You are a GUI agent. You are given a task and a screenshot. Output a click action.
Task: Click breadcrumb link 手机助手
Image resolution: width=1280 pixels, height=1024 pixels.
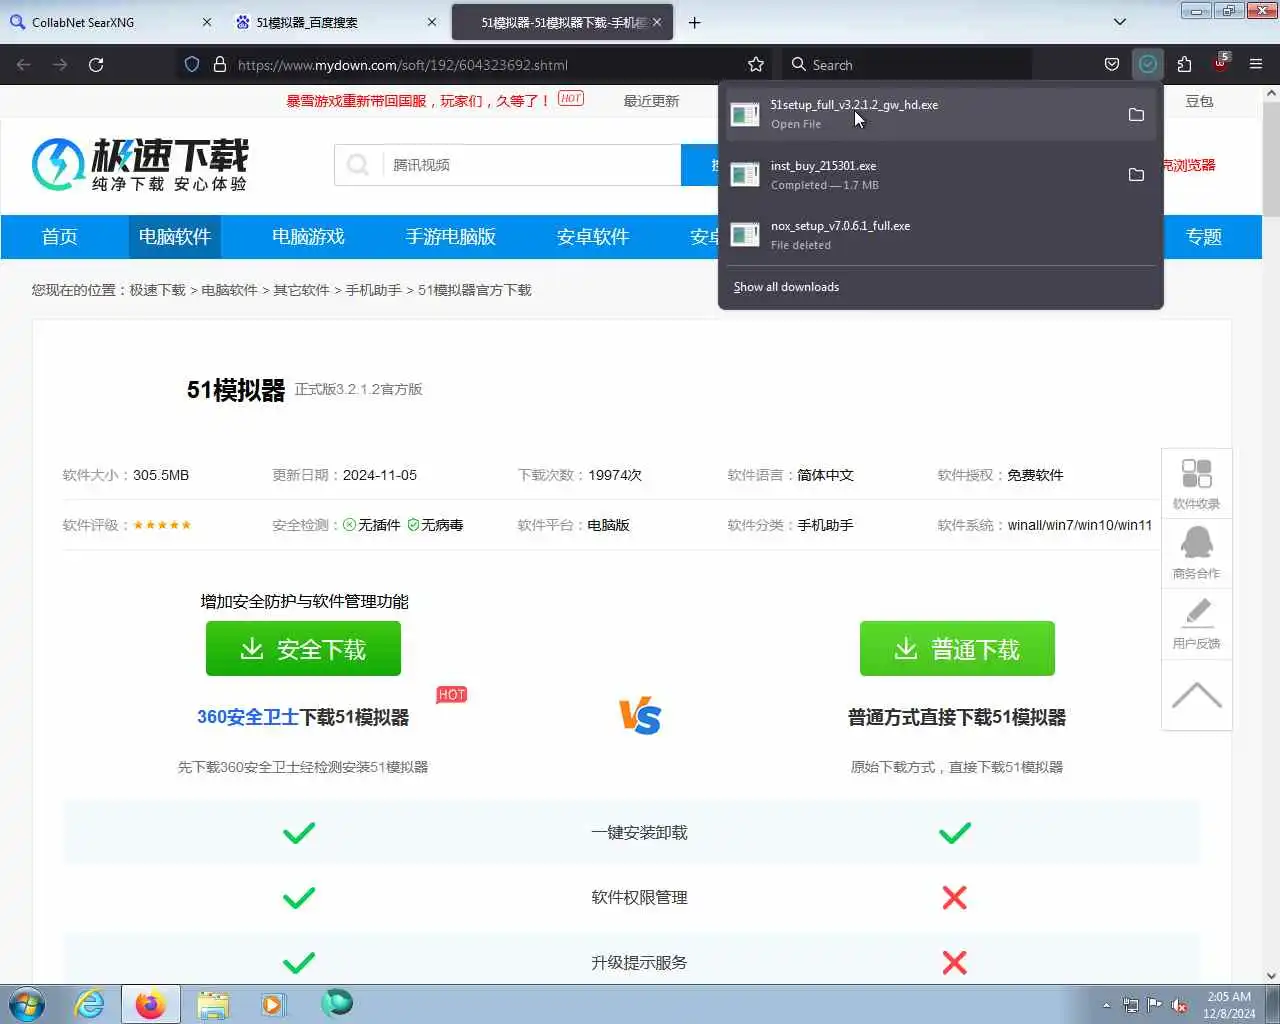tap(373, 290)
